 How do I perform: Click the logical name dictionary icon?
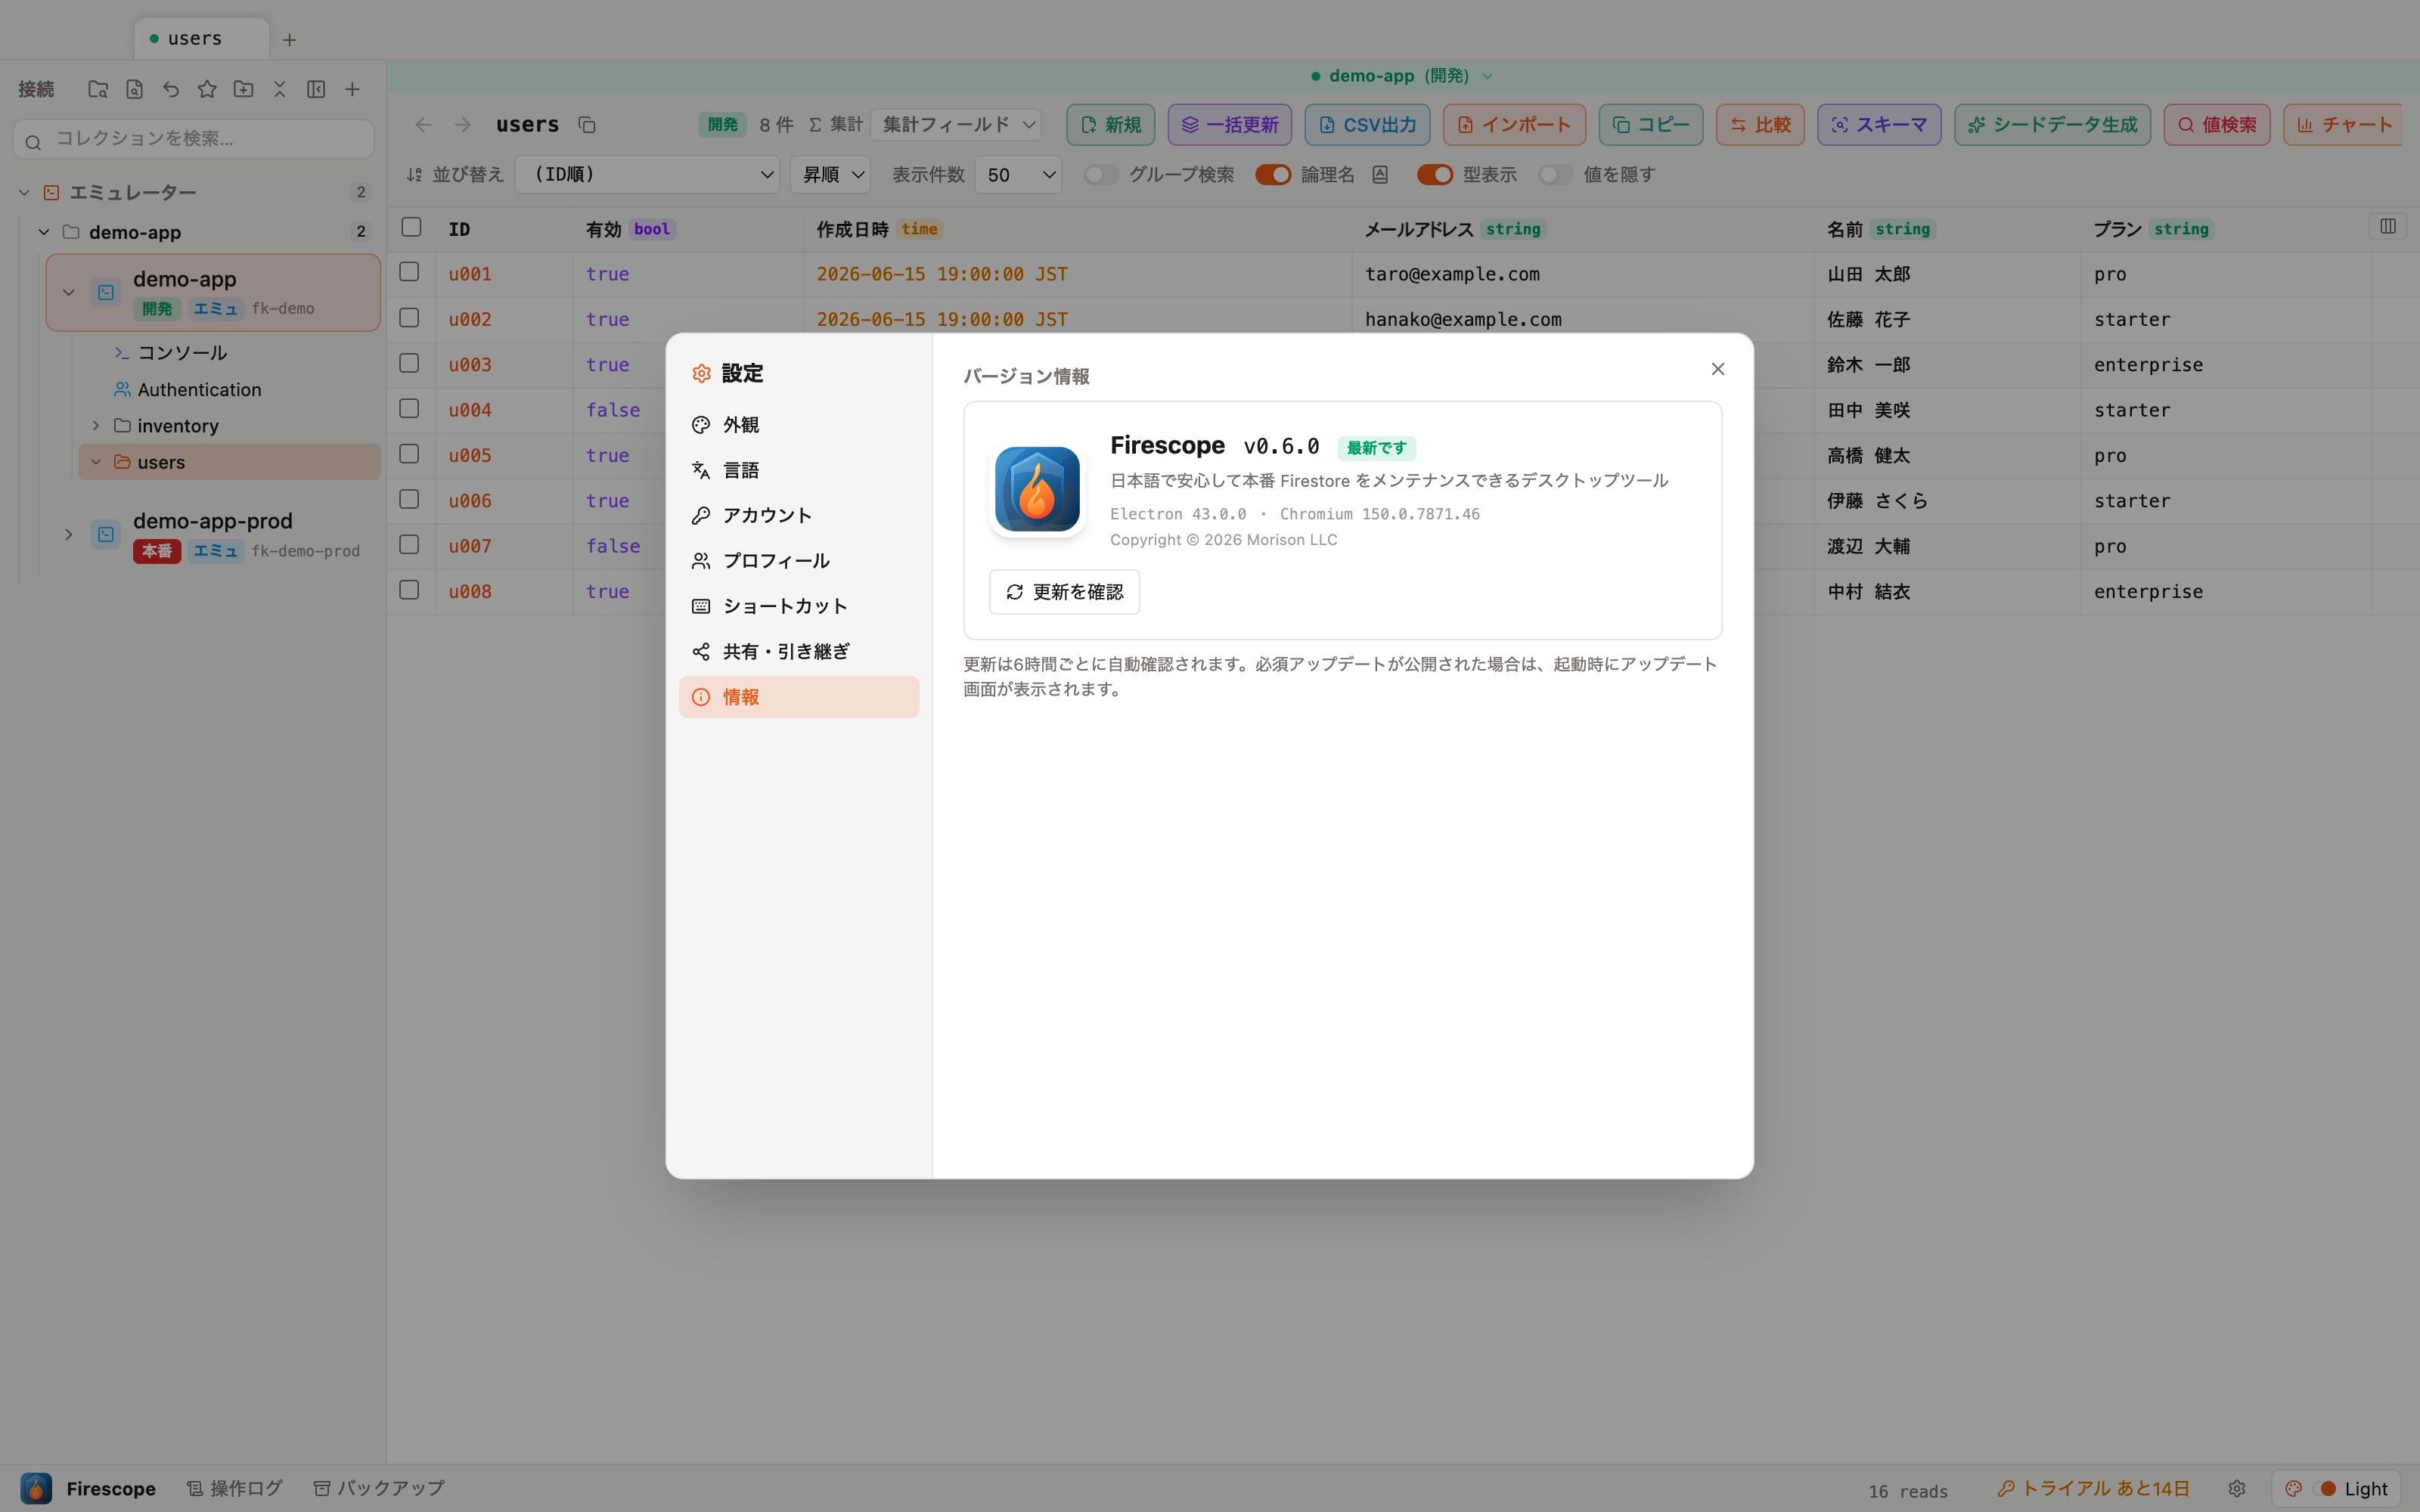[1380, 175]
